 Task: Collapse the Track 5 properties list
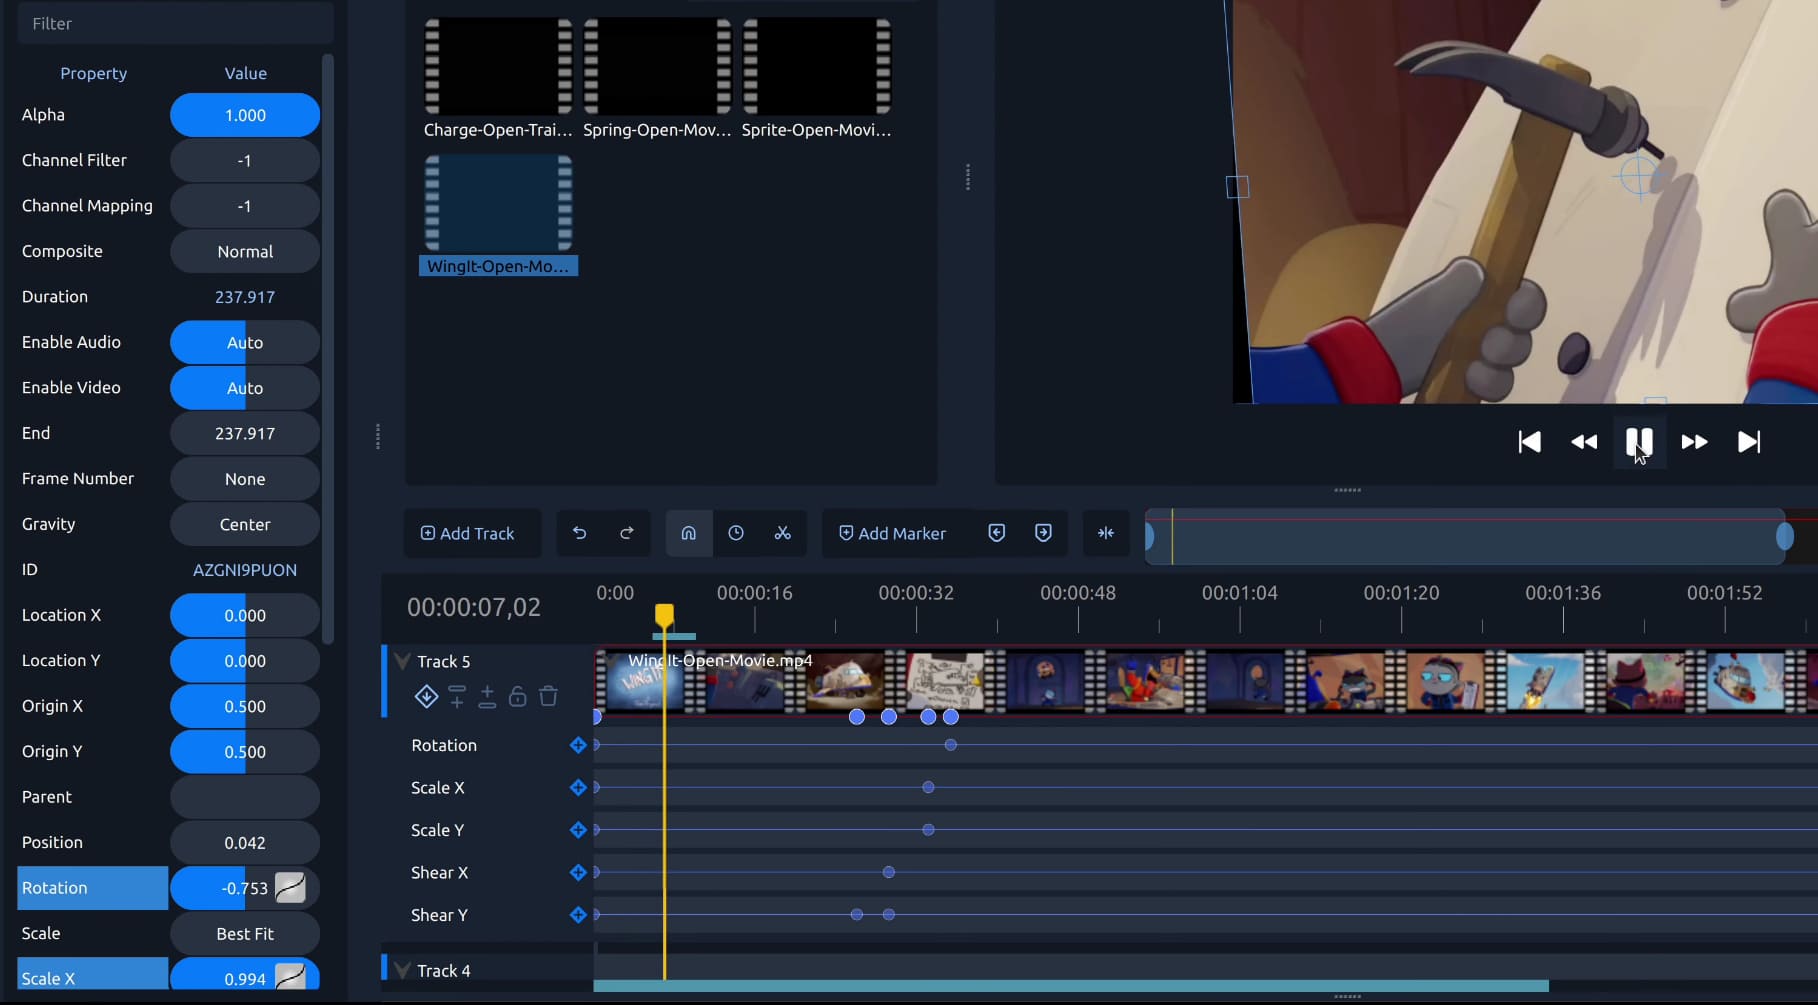(402, 660)
